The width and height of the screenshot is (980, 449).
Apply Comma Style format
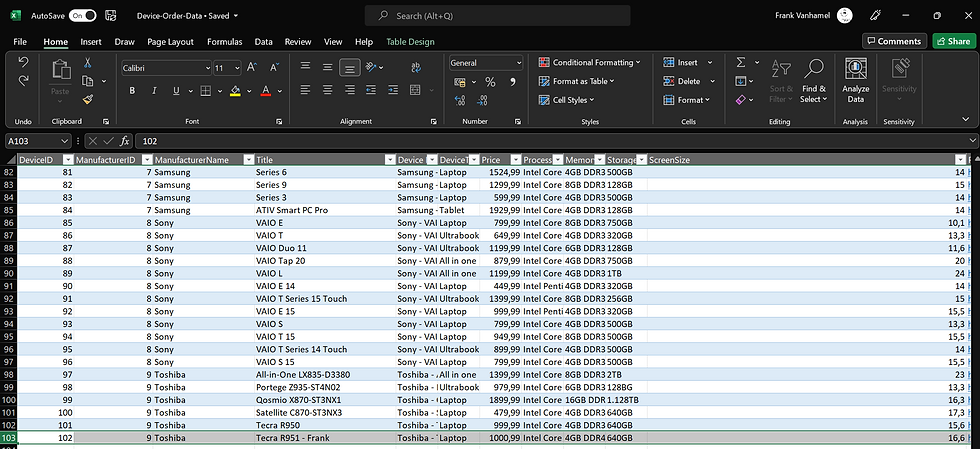point(513,82)
